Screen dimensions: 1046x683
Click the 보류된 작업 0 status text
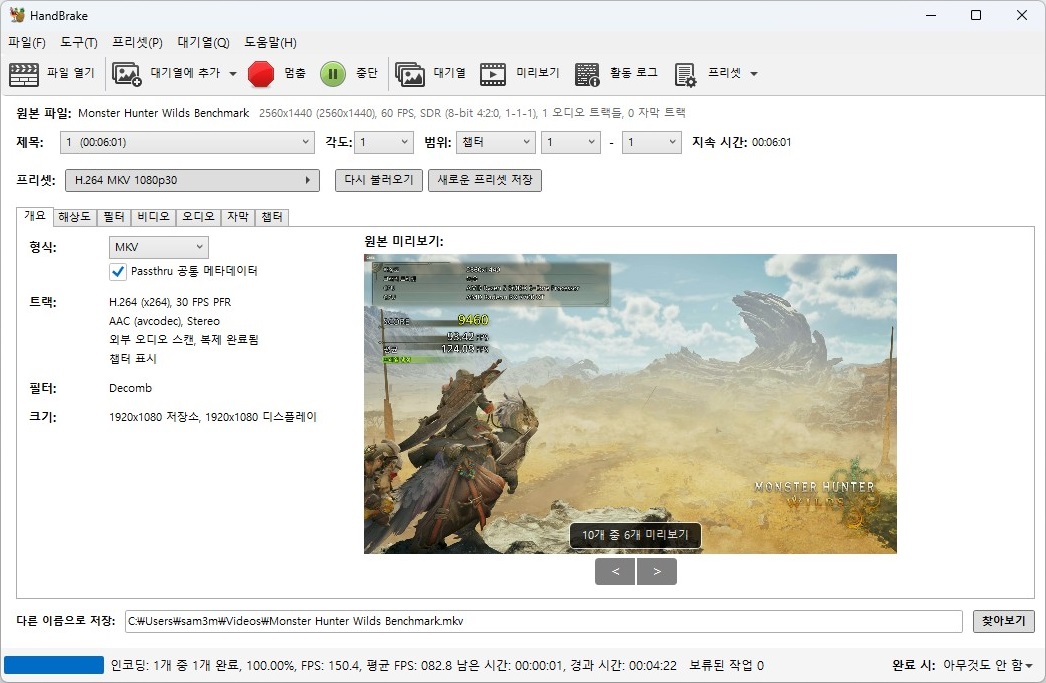(726, 665)
